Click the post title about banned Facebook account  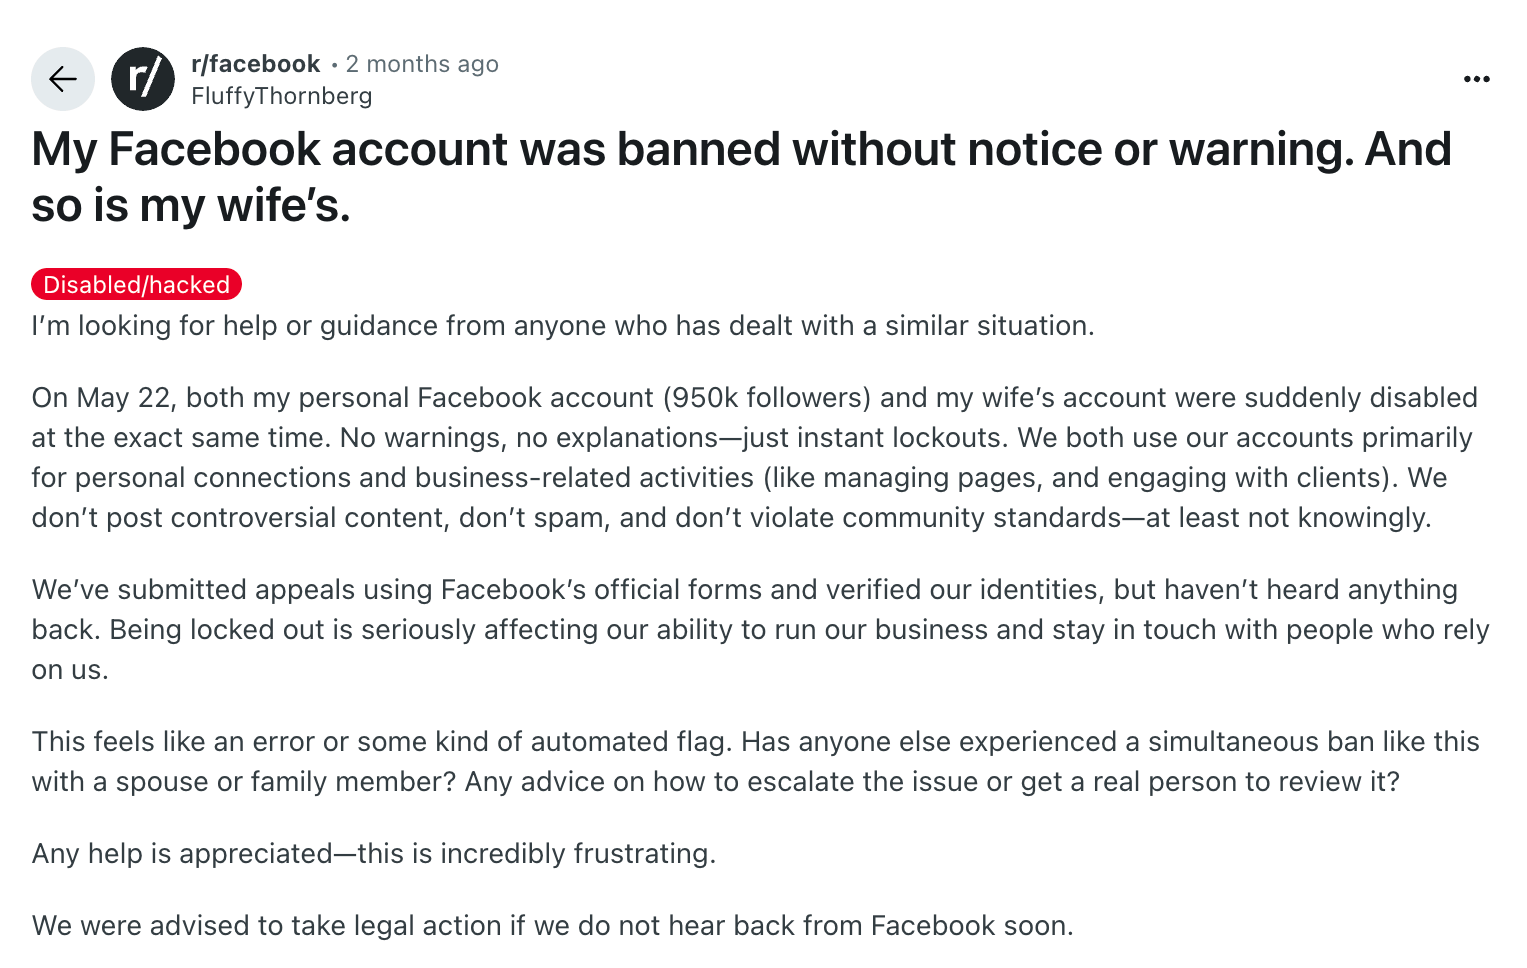[741, 177]
